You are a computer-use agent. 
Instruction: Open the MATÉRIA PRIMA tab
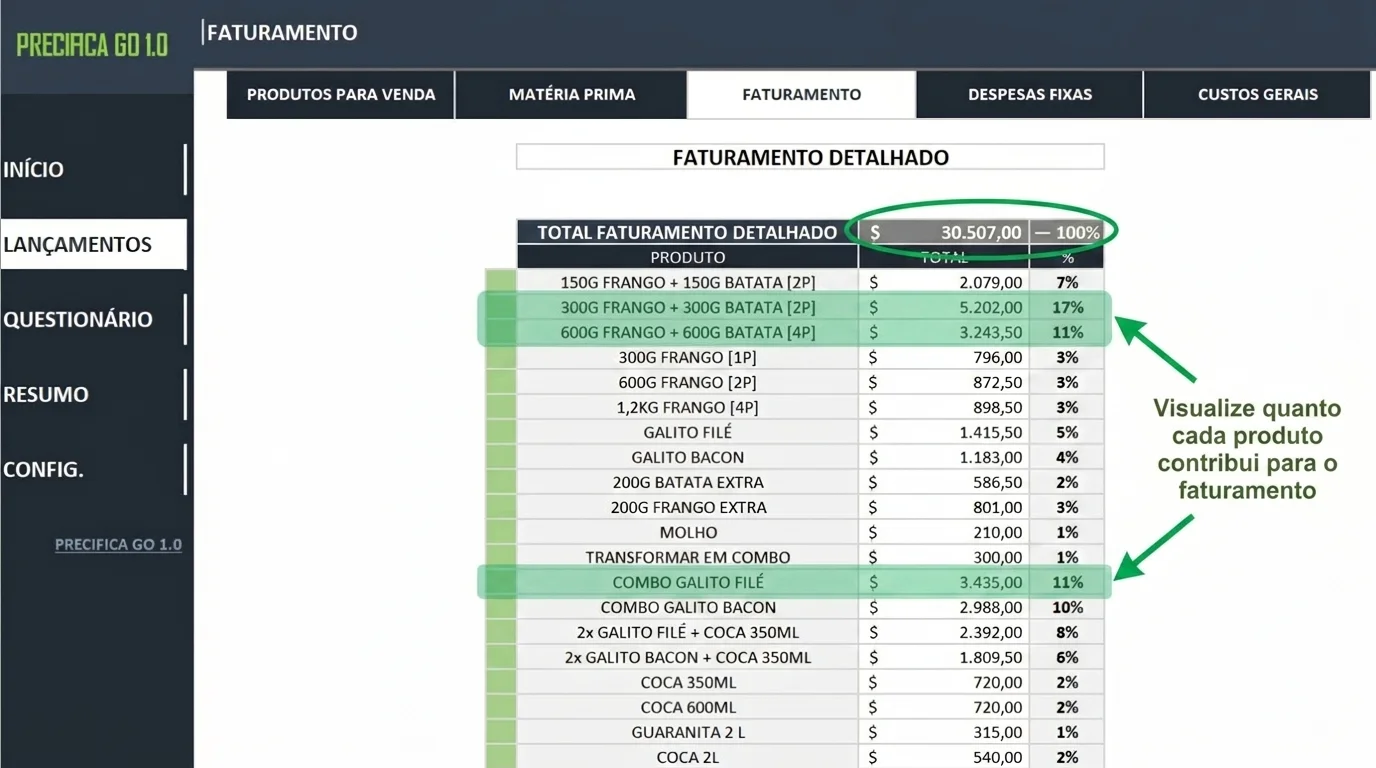point(570,94)
